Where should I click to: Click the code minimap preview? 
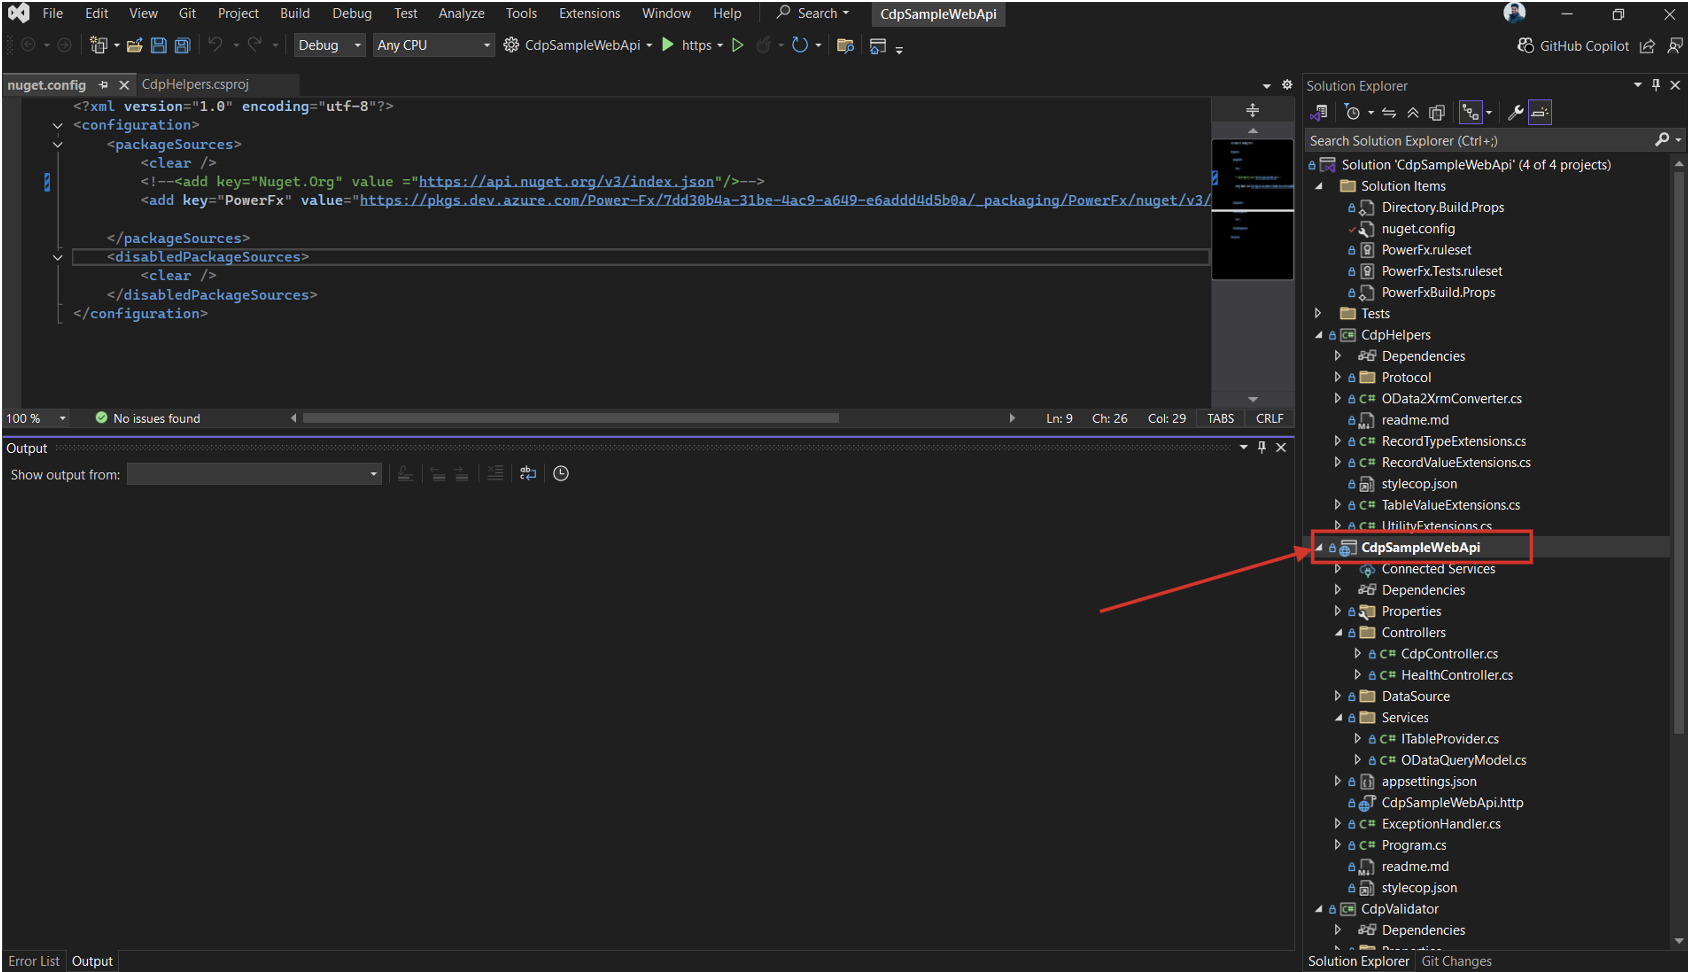pos(1252,209)
